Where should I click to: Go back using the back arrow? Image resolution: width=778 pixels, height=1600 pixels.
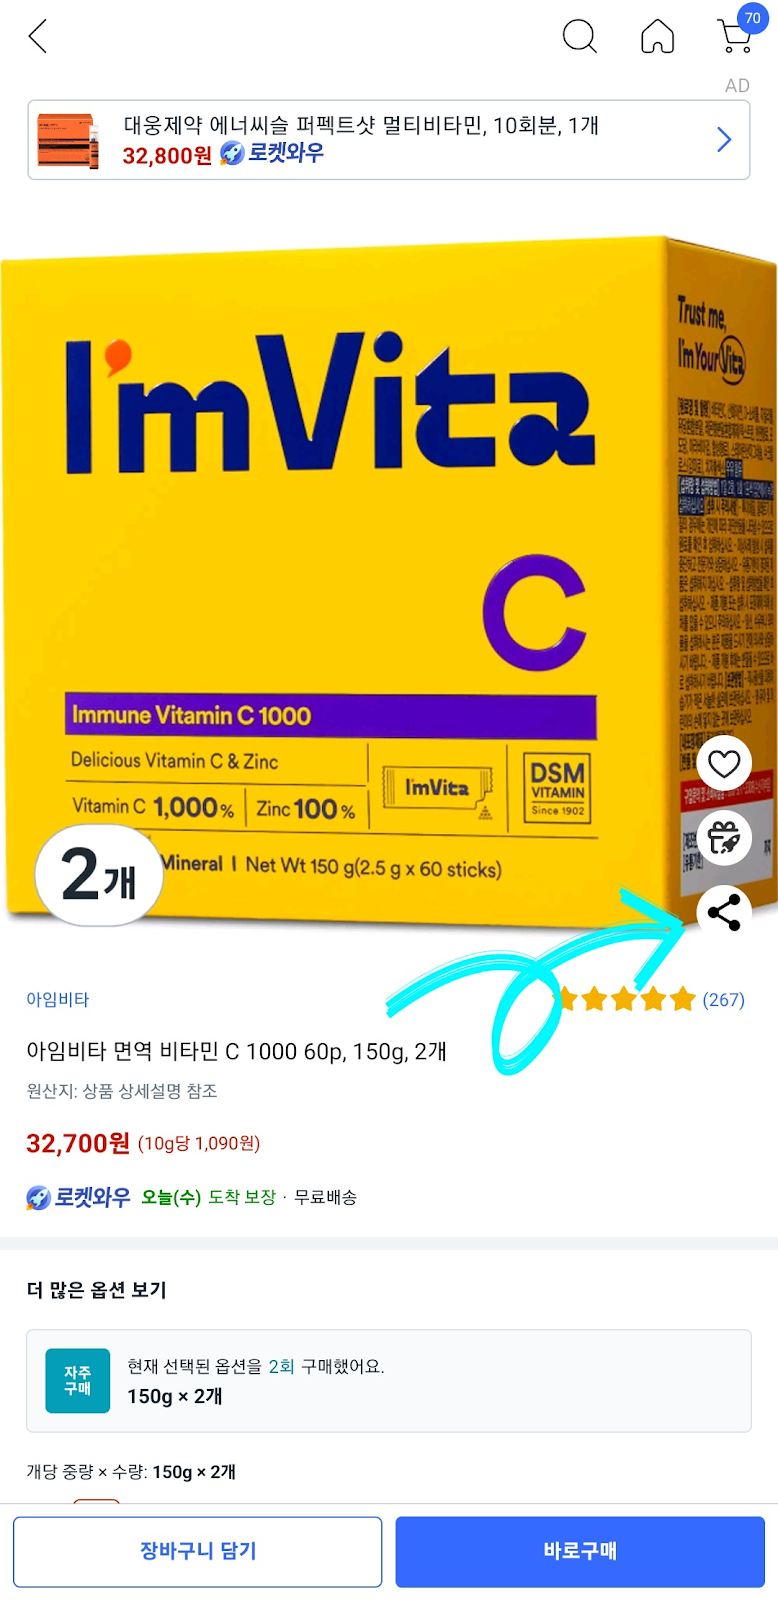tap(38, 37)
